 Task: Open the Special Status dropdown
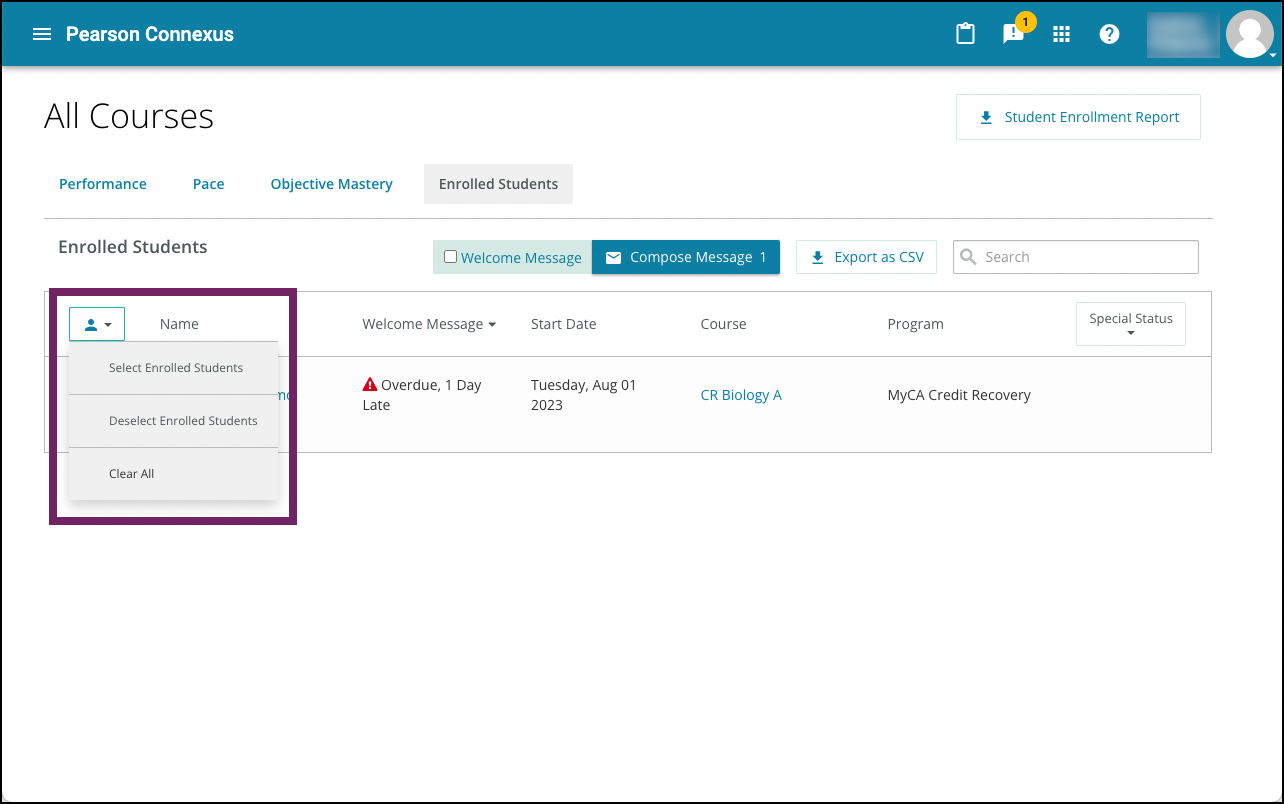tap(1131, 324)
